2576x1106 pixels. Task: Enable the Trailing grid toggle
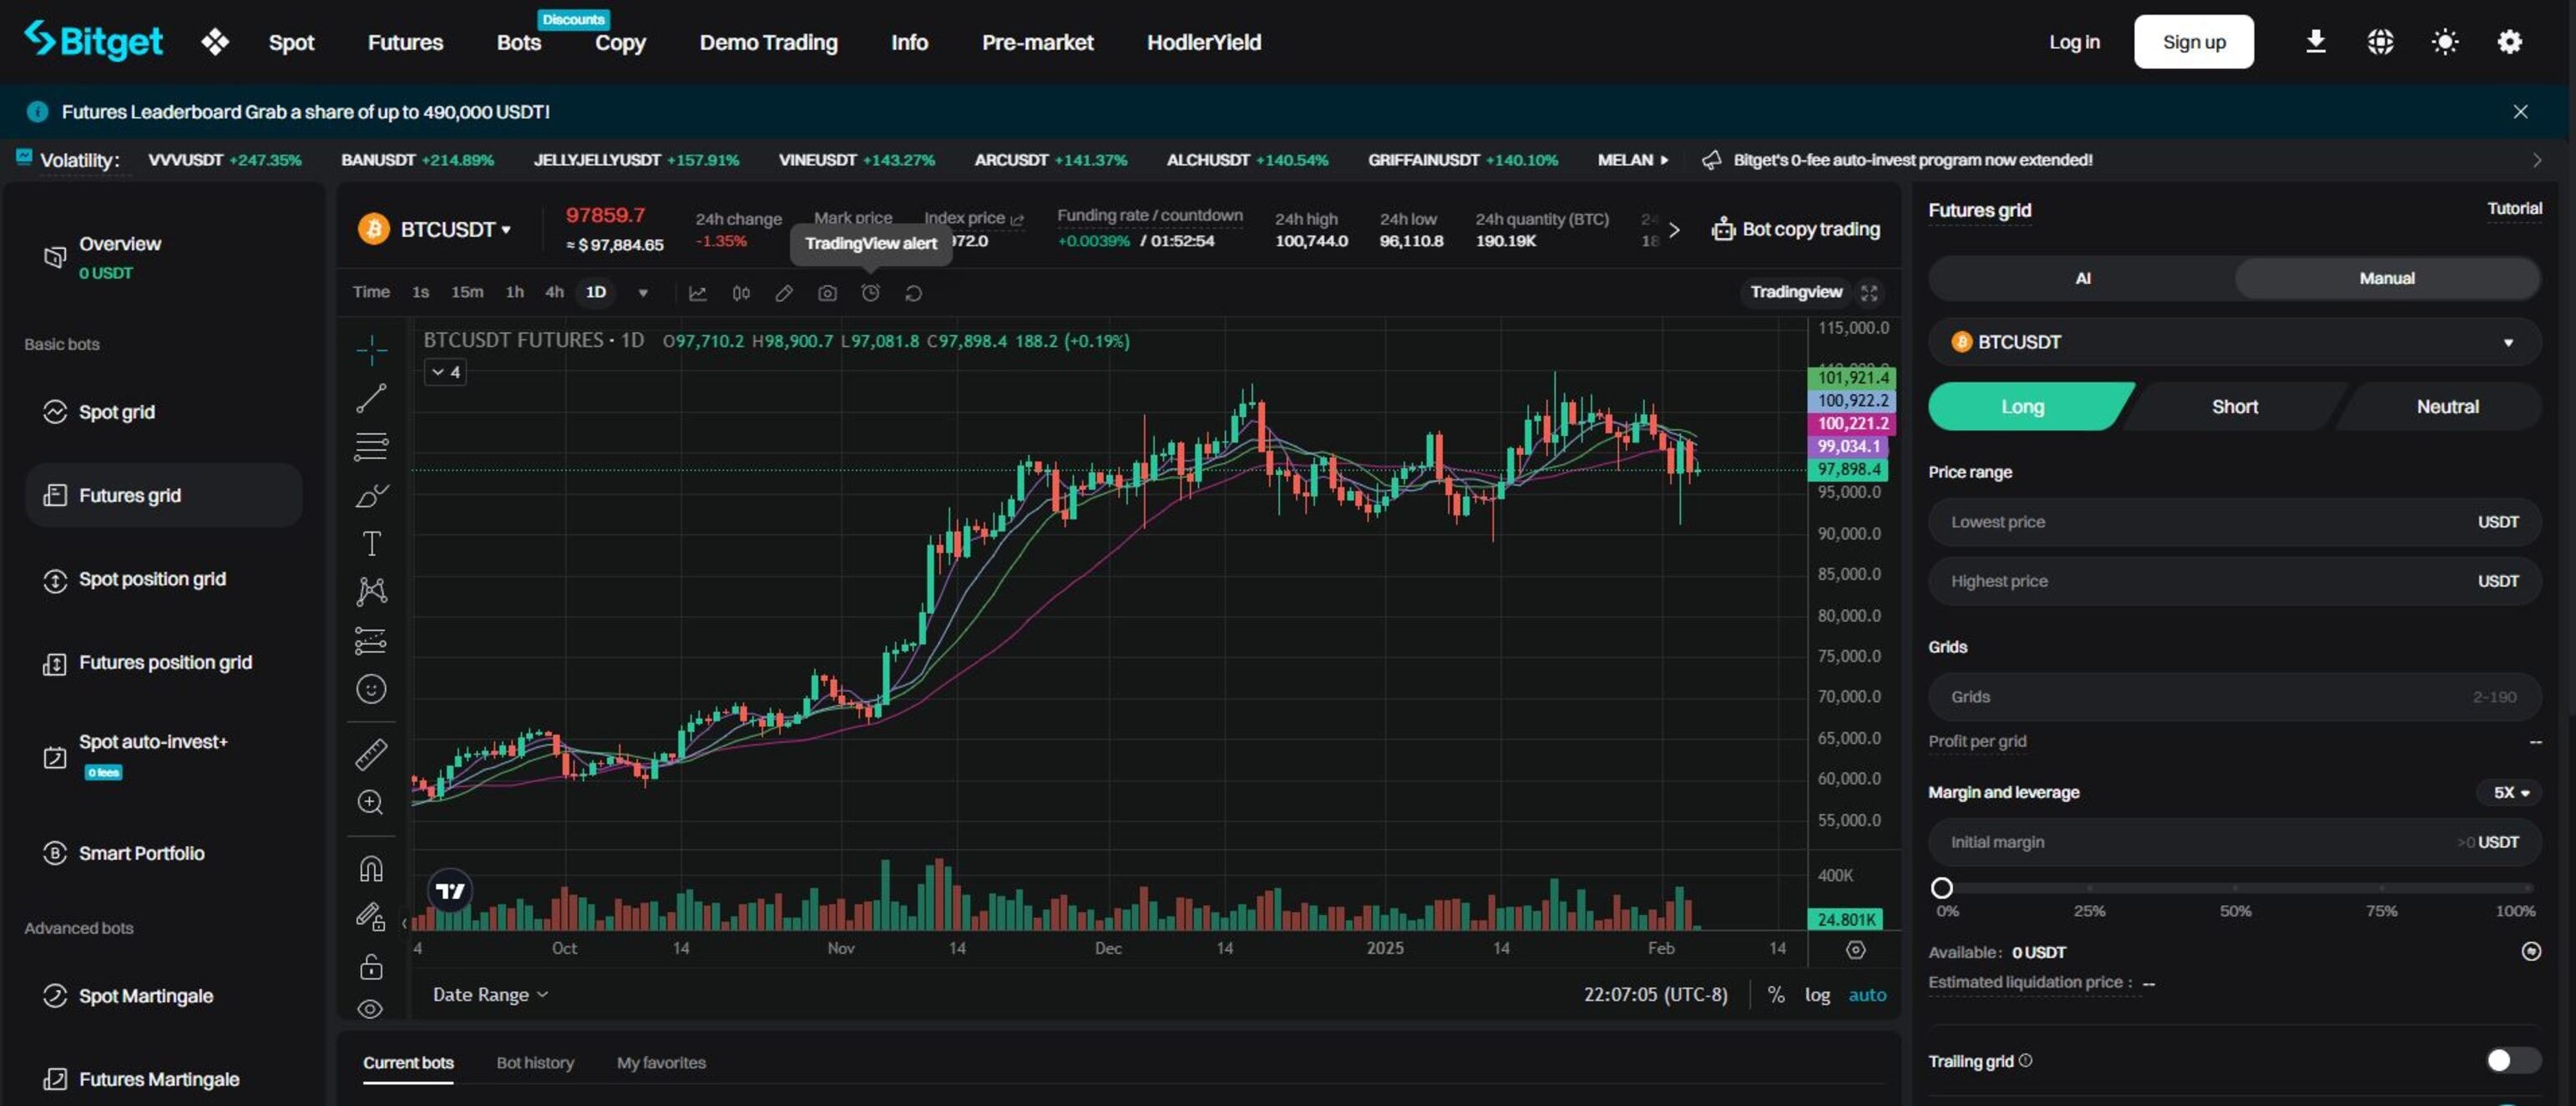coord(2513,1060)
